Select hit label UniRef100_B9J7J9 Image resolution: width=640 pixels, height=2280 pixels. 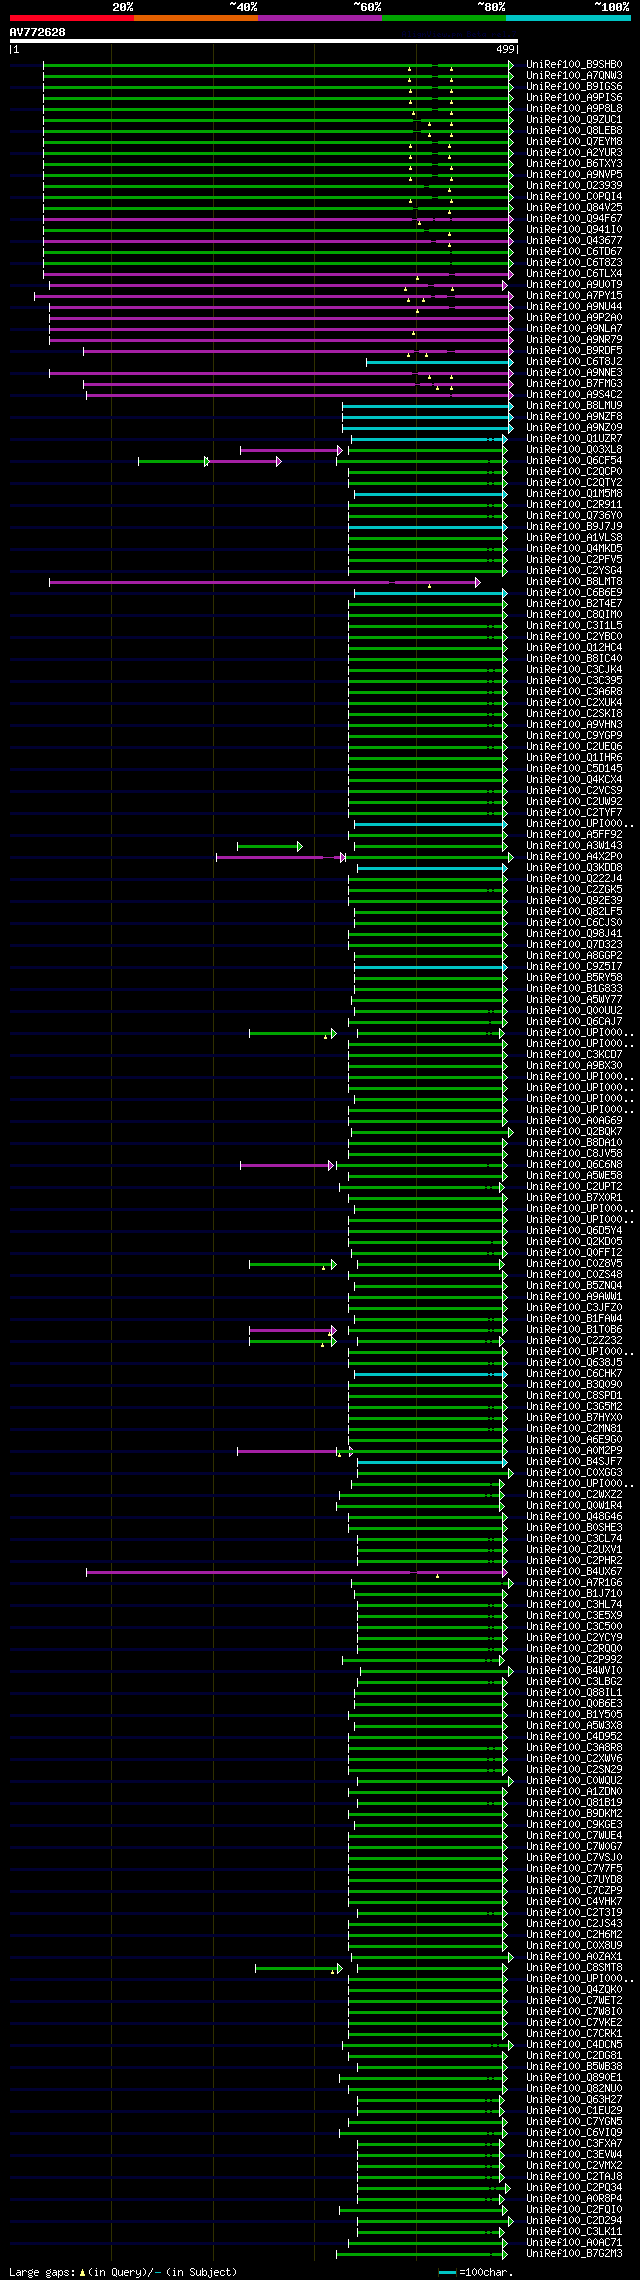(x=574, y=527)
